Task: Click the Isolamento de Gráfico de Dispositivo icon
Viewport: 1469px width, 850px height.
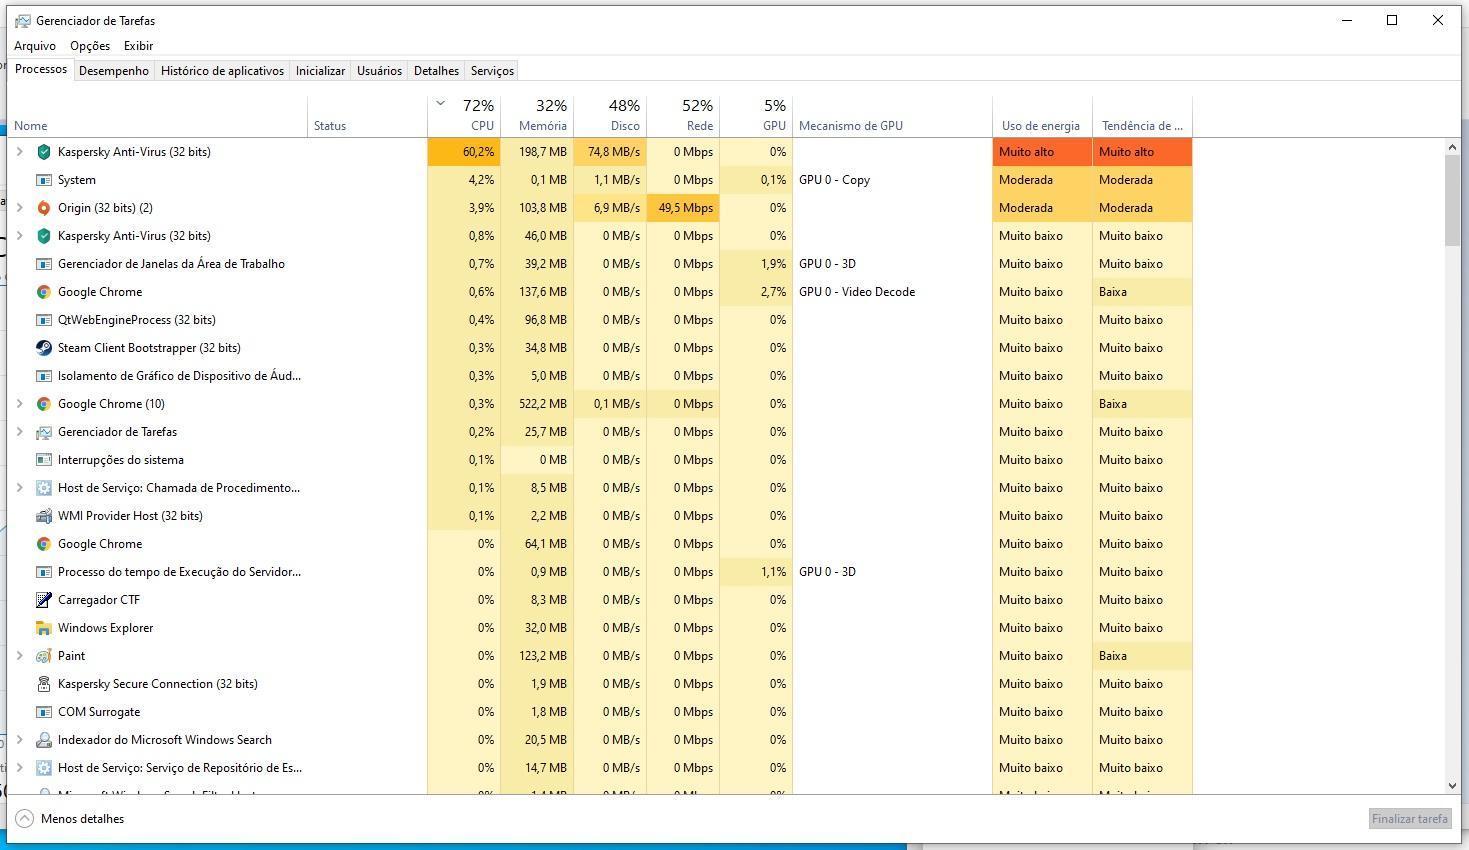Action: [x=43, y=376]
